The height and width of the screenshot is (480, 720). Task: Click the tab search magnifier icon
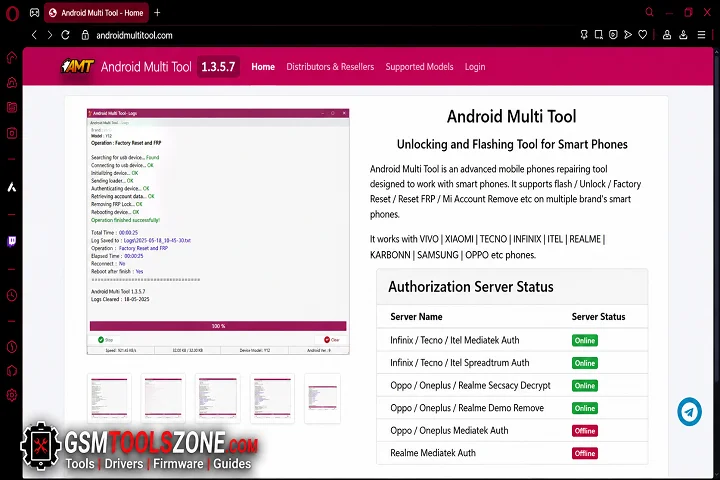point(649,12)
